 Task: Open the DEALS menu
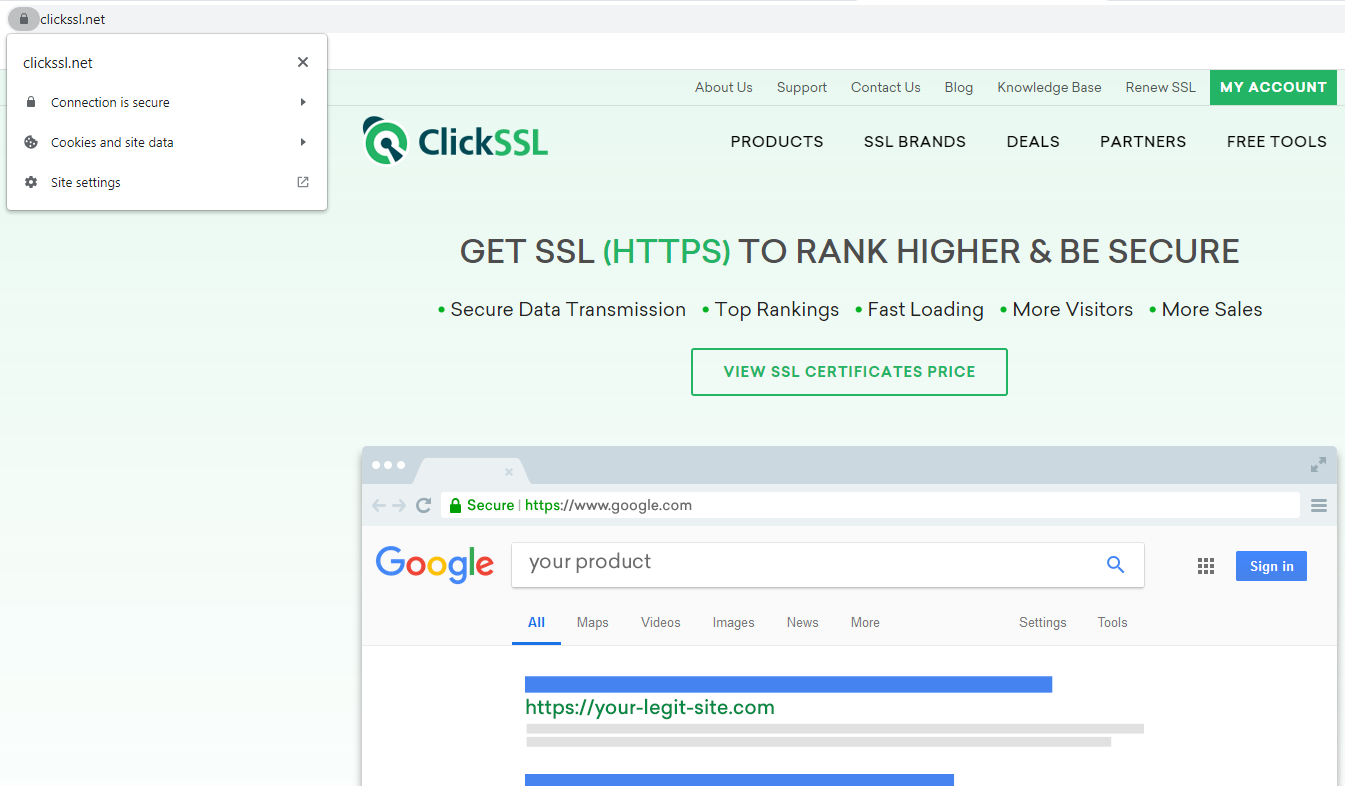click(x=1033, y=141)
